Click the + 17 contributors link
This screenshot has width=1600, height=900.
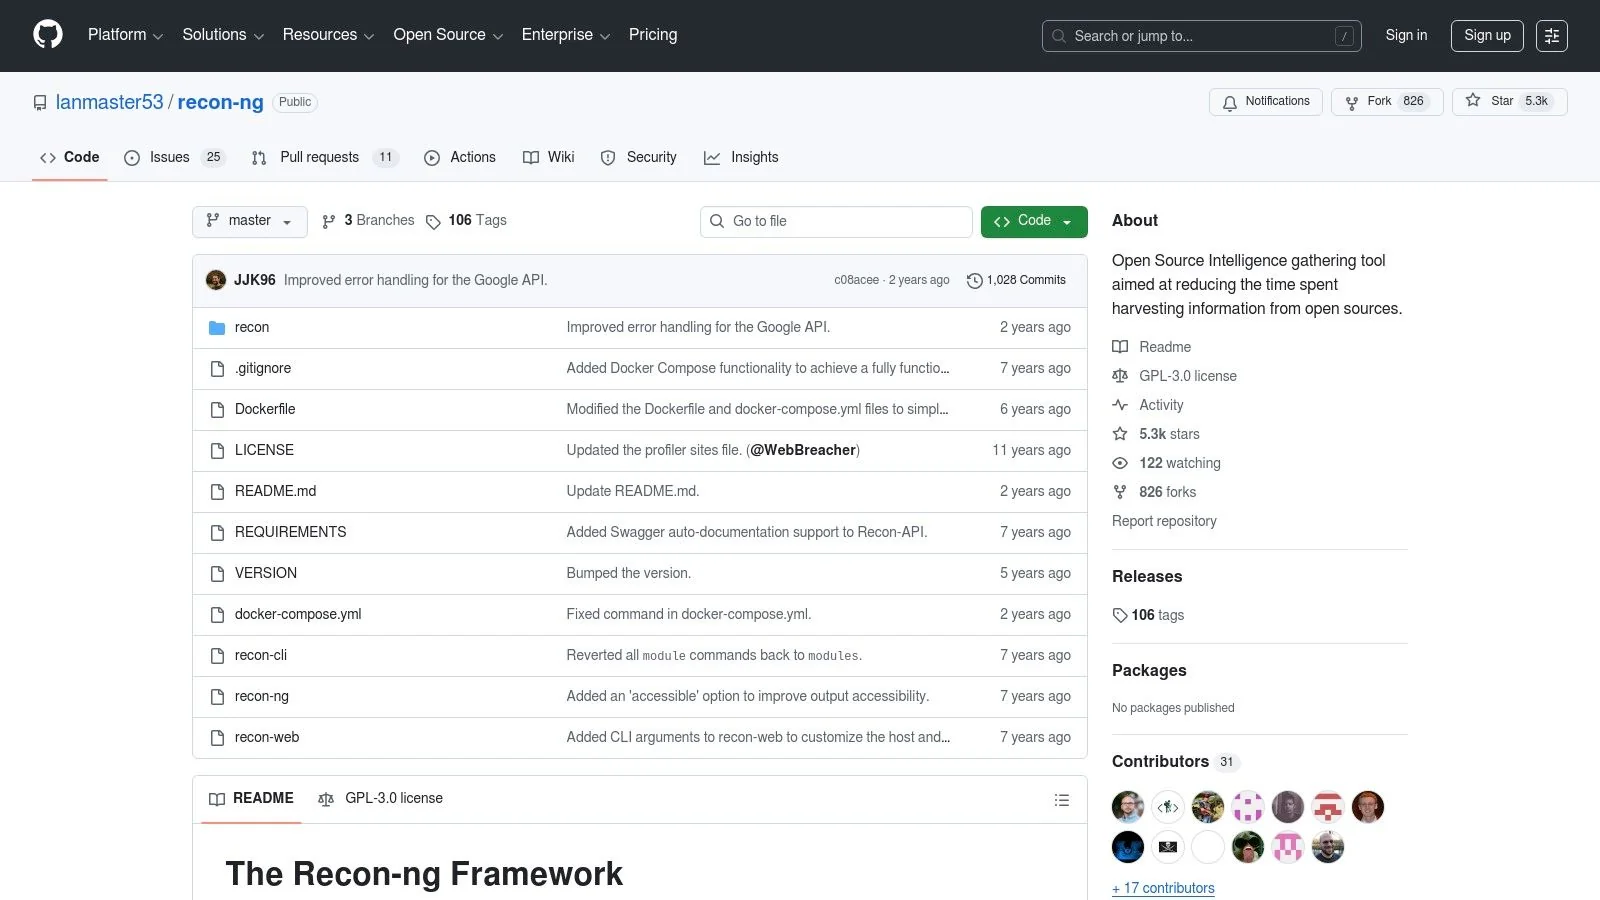1163,888
